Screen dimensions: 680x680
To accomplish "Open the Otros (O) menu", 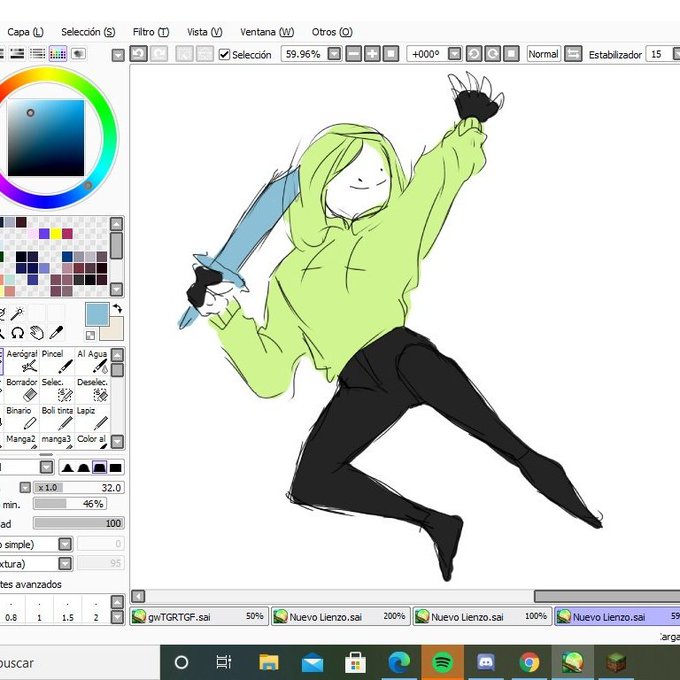I will [x=332, y=32].
